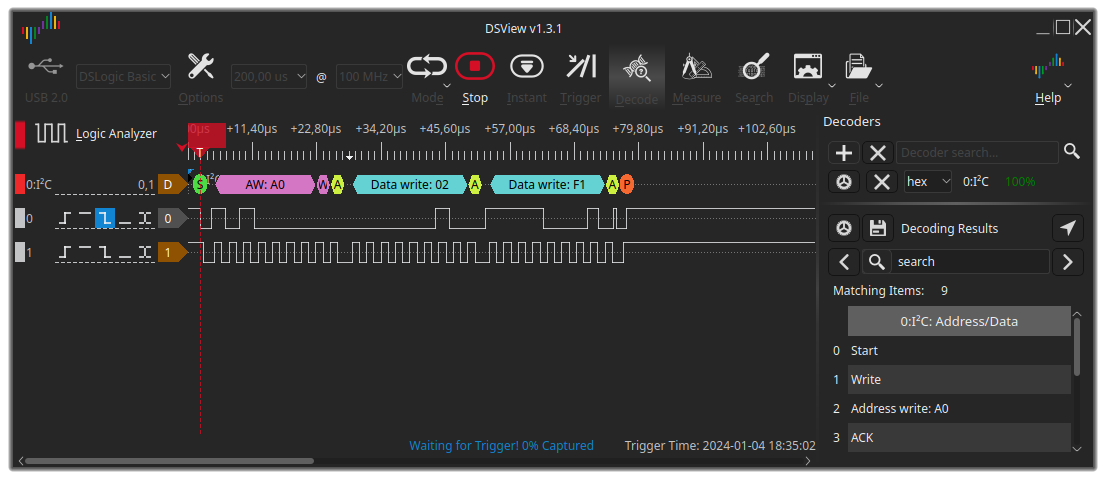
Task: Click the Decoder search input field
Action: (977, 152)
